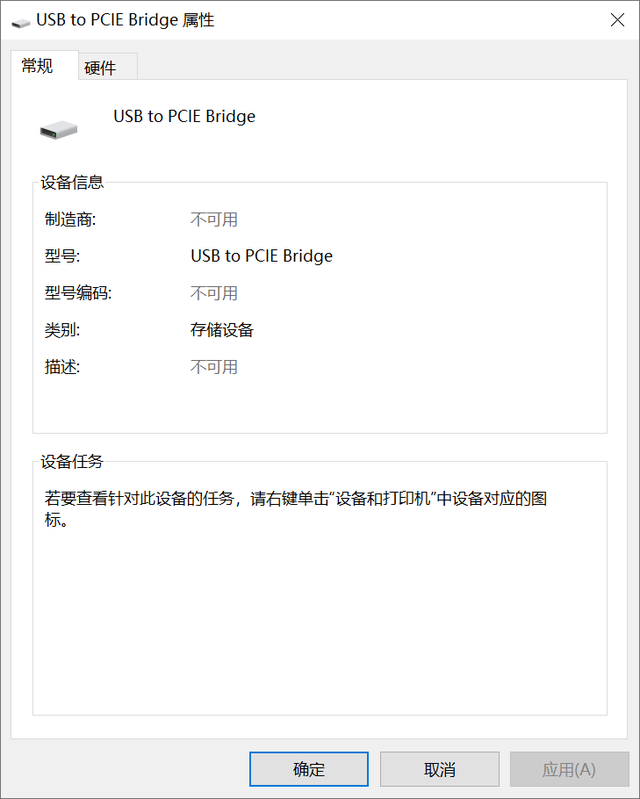Image resolution: width=640 pixels, height=799 pixels.
Task: Click 不可用 value beside 制造商
Action: coord(214,220)
